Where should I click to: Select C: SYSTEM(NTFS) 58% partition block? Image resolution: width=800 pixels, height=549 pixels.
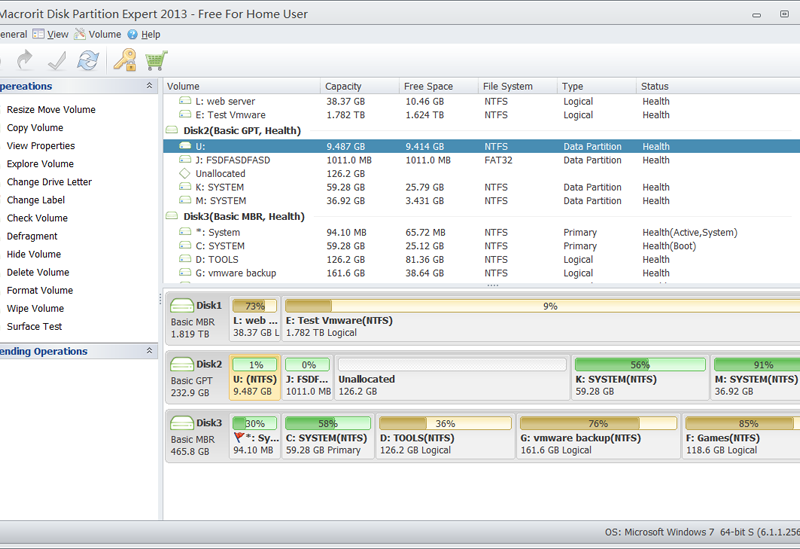pyautogui.click(x=328, y=436)
